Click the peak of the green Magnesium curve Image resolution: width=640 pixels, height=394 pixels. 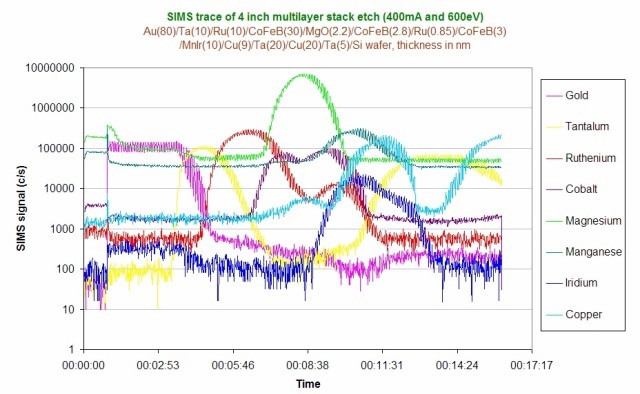304,75
